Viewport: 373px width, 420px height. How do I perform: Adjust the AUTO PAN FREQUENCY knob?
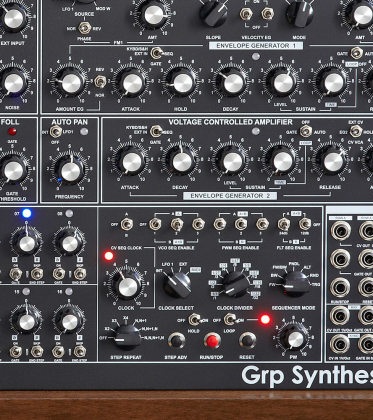[x=70, y=171]
